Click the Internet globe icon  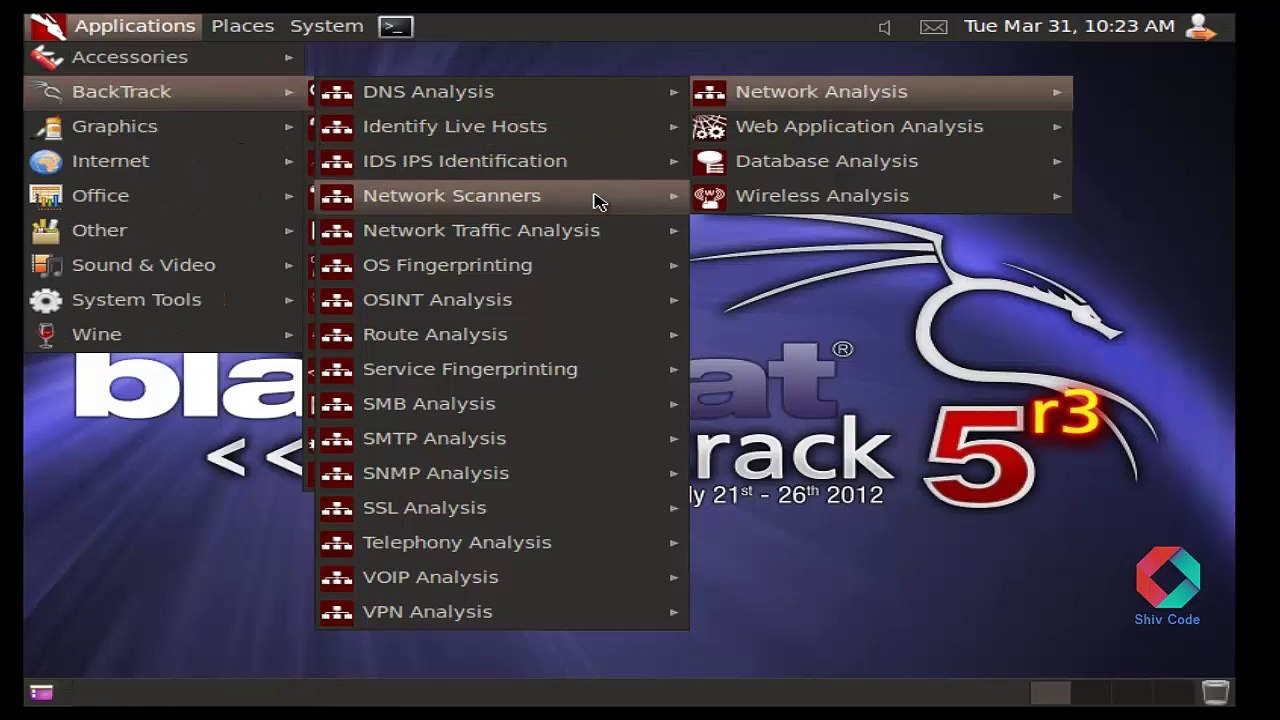click(46, 161)
